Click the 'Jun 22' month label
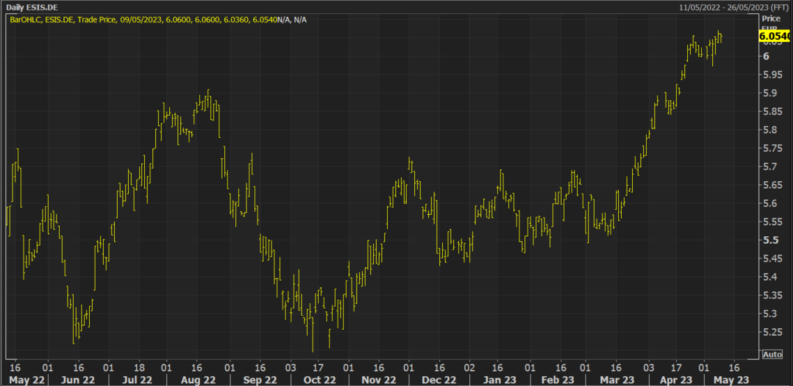The height and width of the screenshot is (386, 793). (78, 379)
